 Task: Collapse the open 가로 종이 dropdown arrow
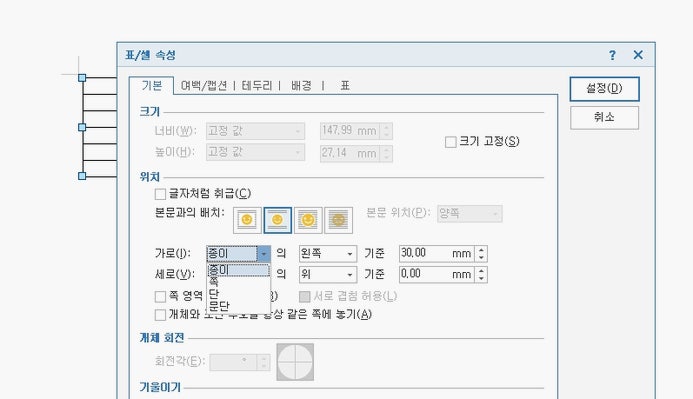[x=264, y=254]
